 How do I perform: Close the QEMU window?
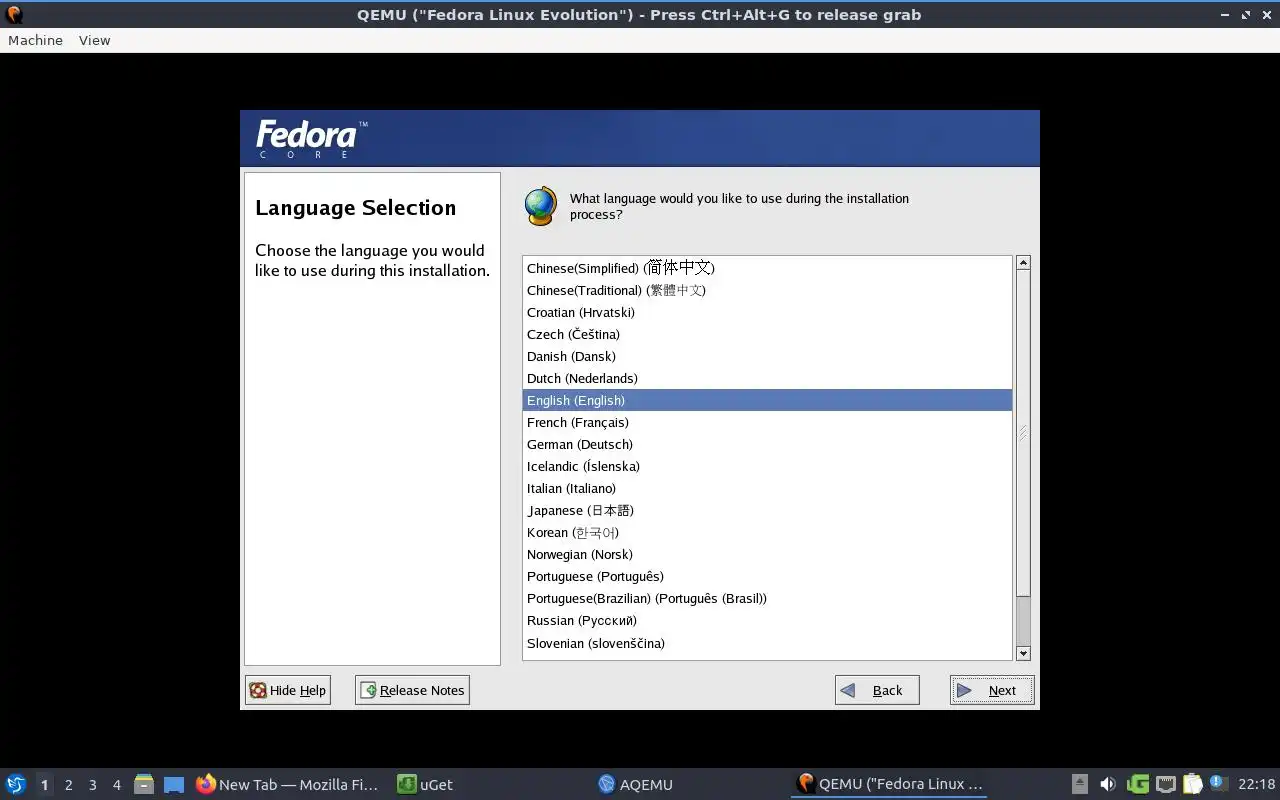pos(1266,14)
